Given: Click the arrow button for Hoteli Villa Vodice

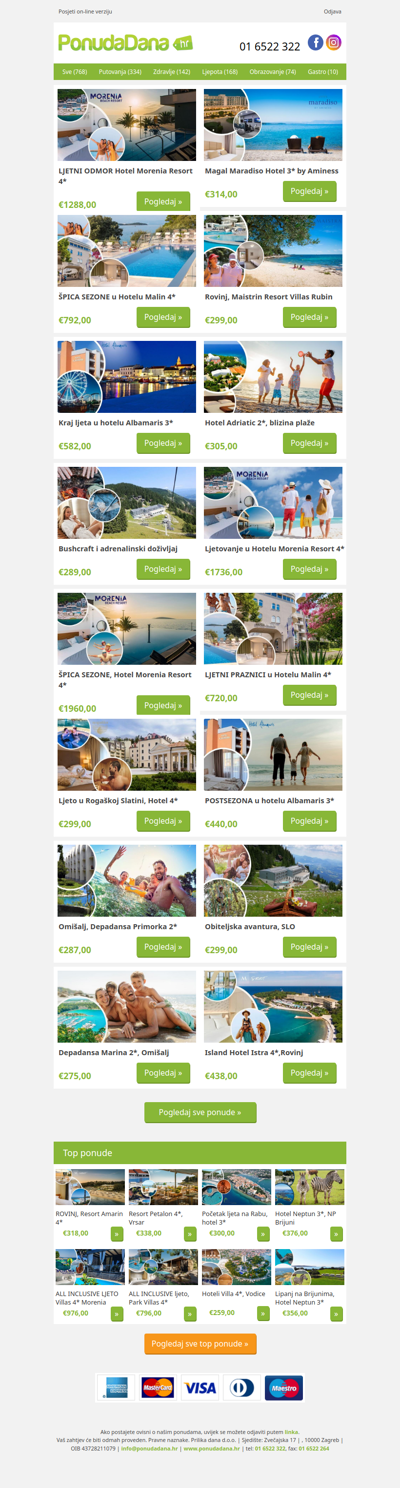Looking at the screenshot, I should coord(263,1314).
